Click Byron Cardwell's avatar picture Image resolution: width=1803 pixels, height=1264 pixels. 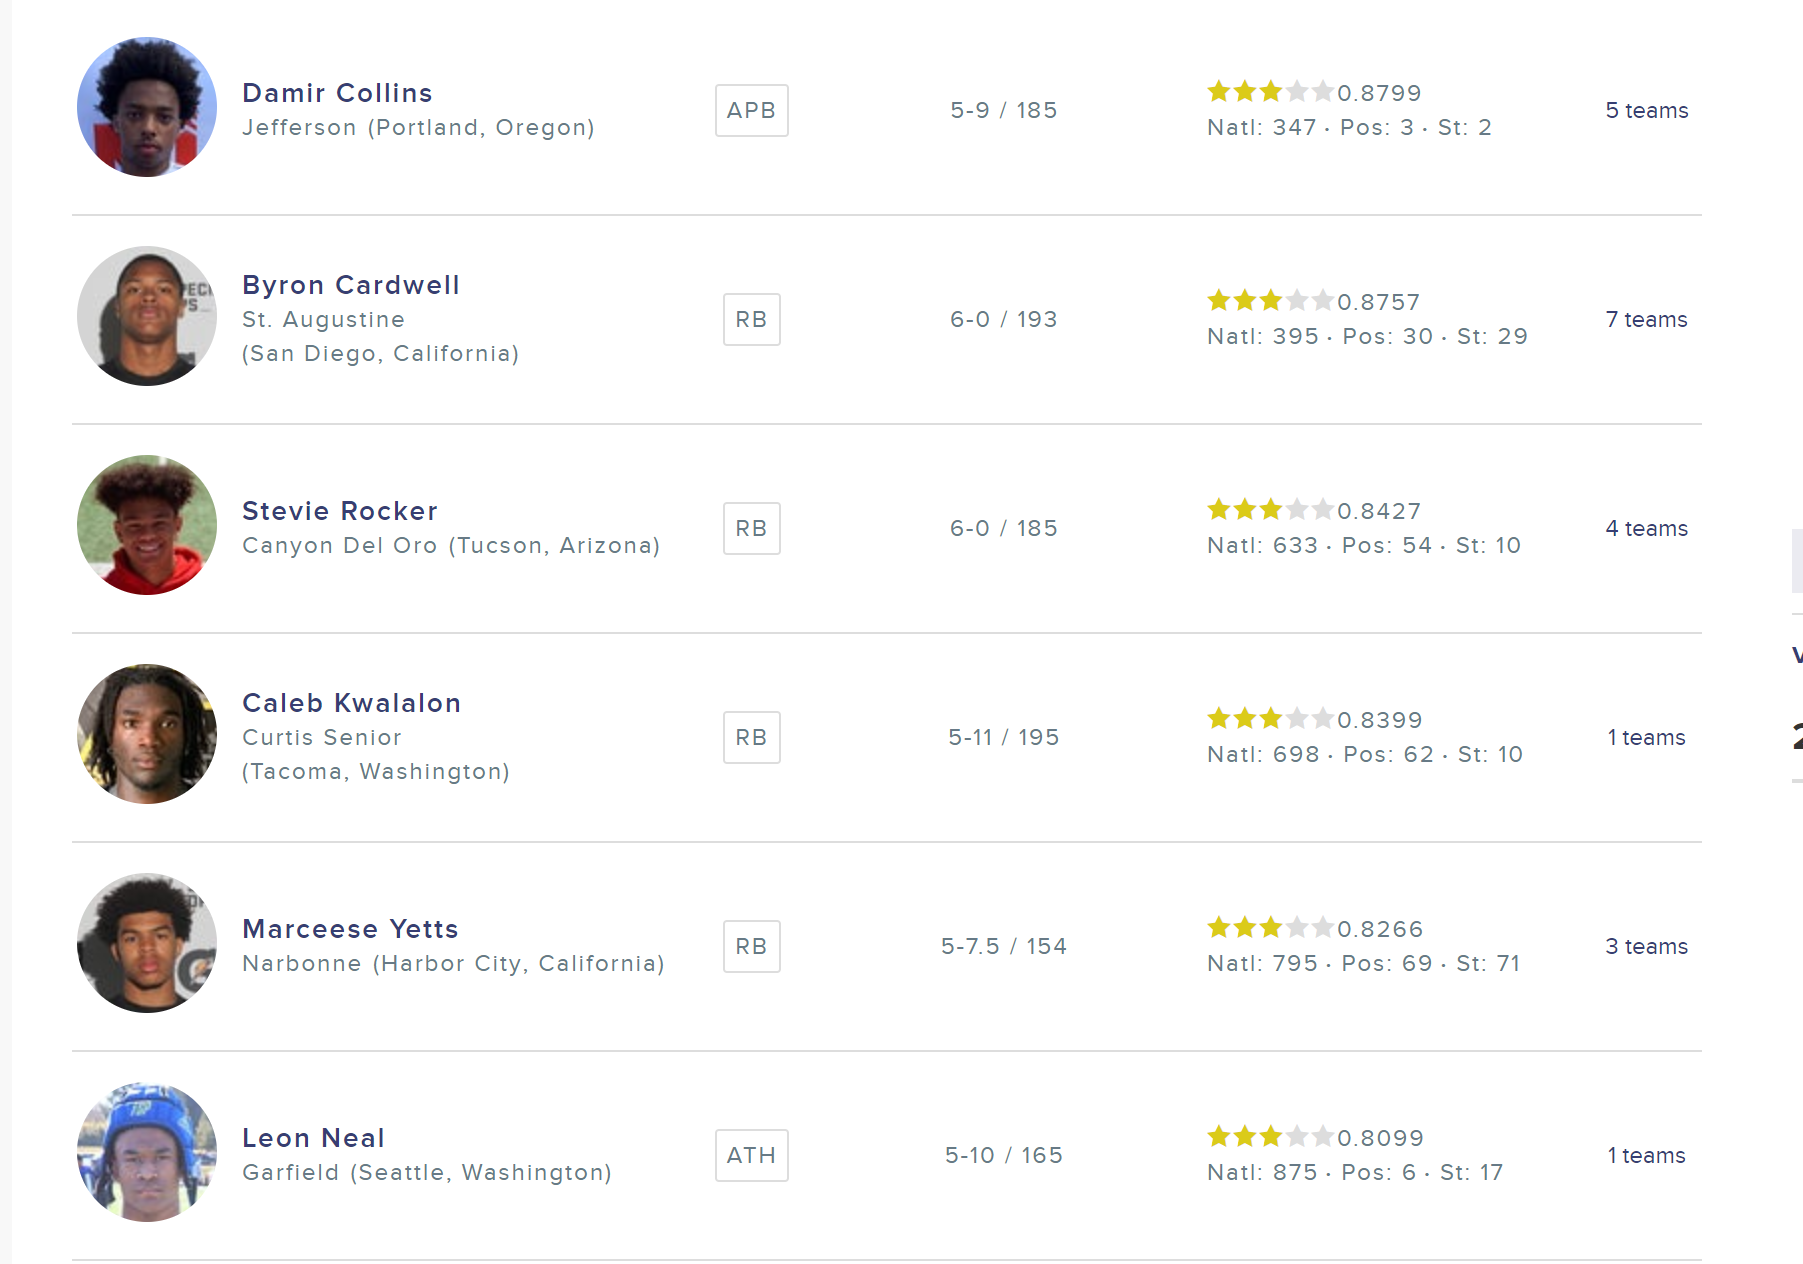click(147, 316)
